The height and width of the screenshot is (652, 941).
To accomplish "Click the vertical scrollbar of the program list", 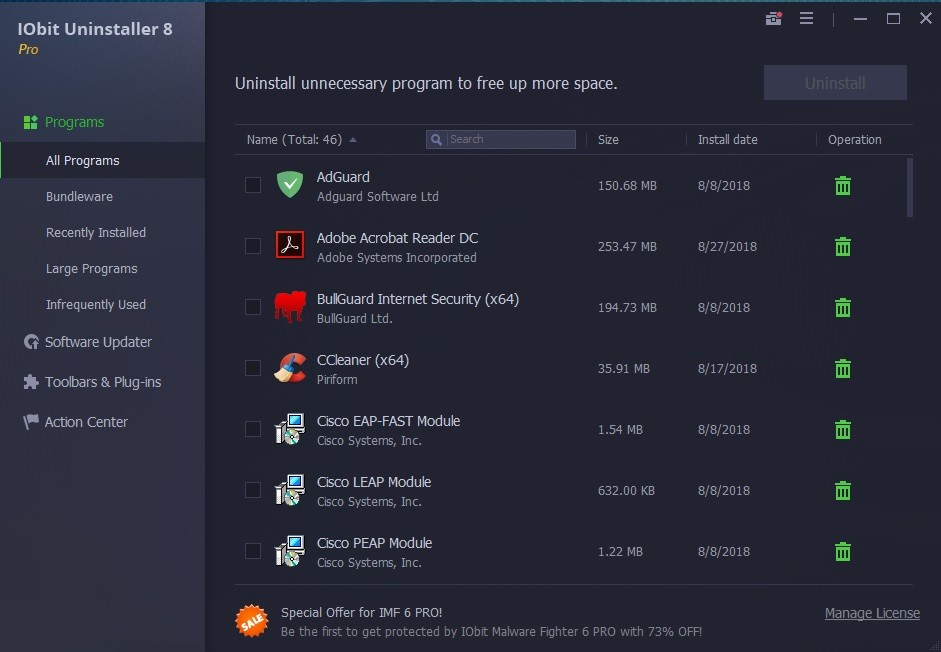I will [910, 187].
